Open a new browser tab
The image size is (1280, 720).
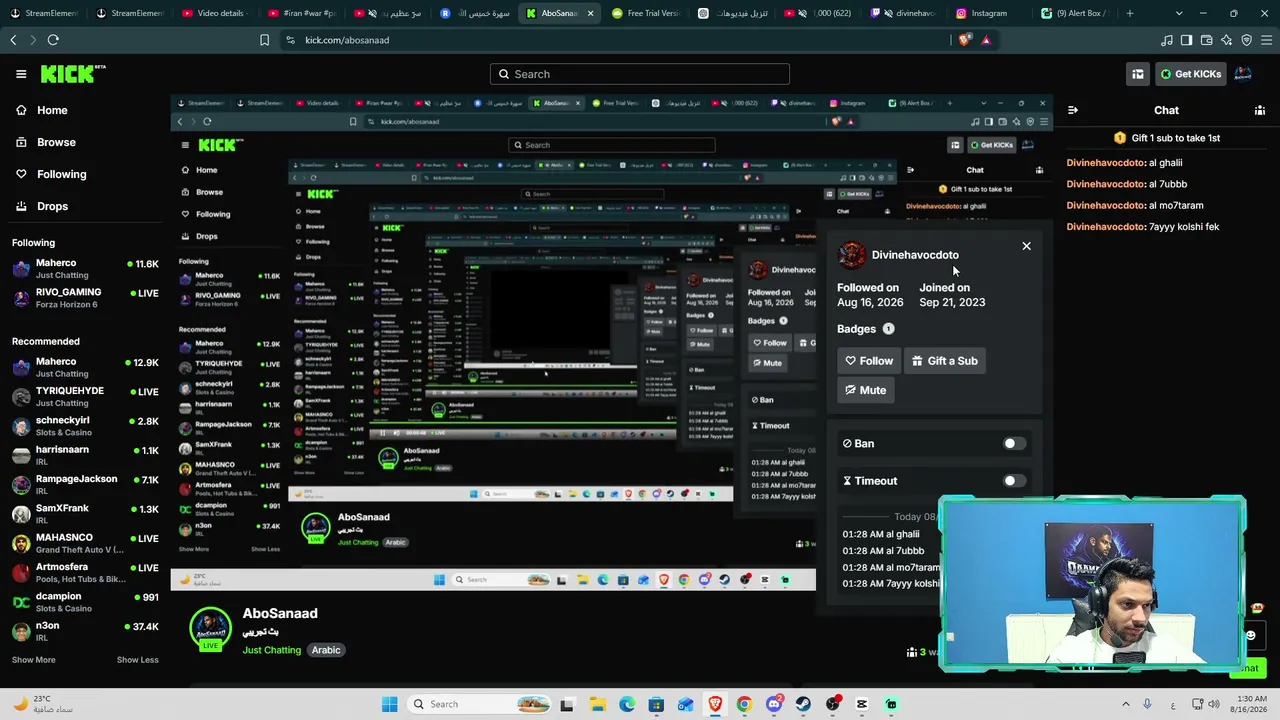click(1130, 13)
